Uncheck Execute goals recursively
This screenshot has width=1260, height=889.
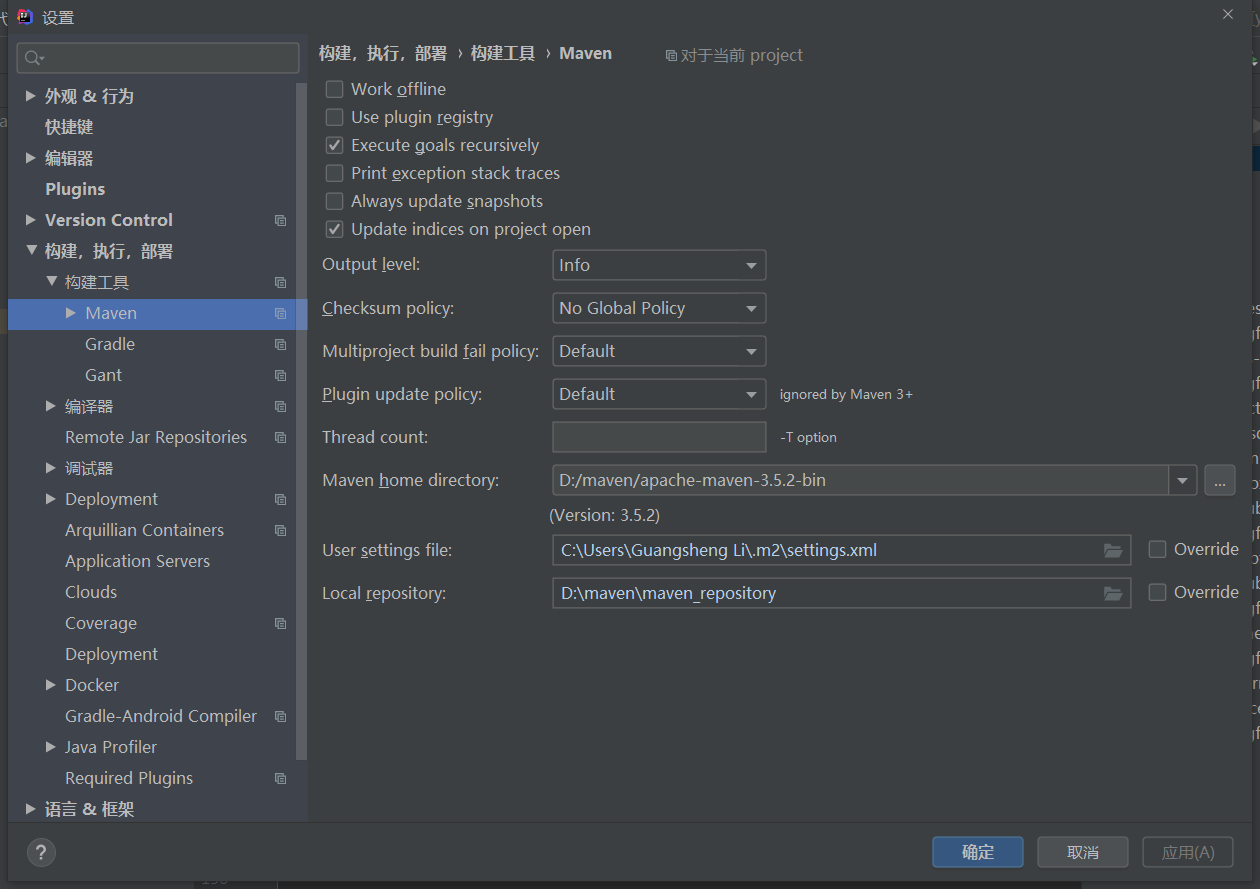pos(334,145)
